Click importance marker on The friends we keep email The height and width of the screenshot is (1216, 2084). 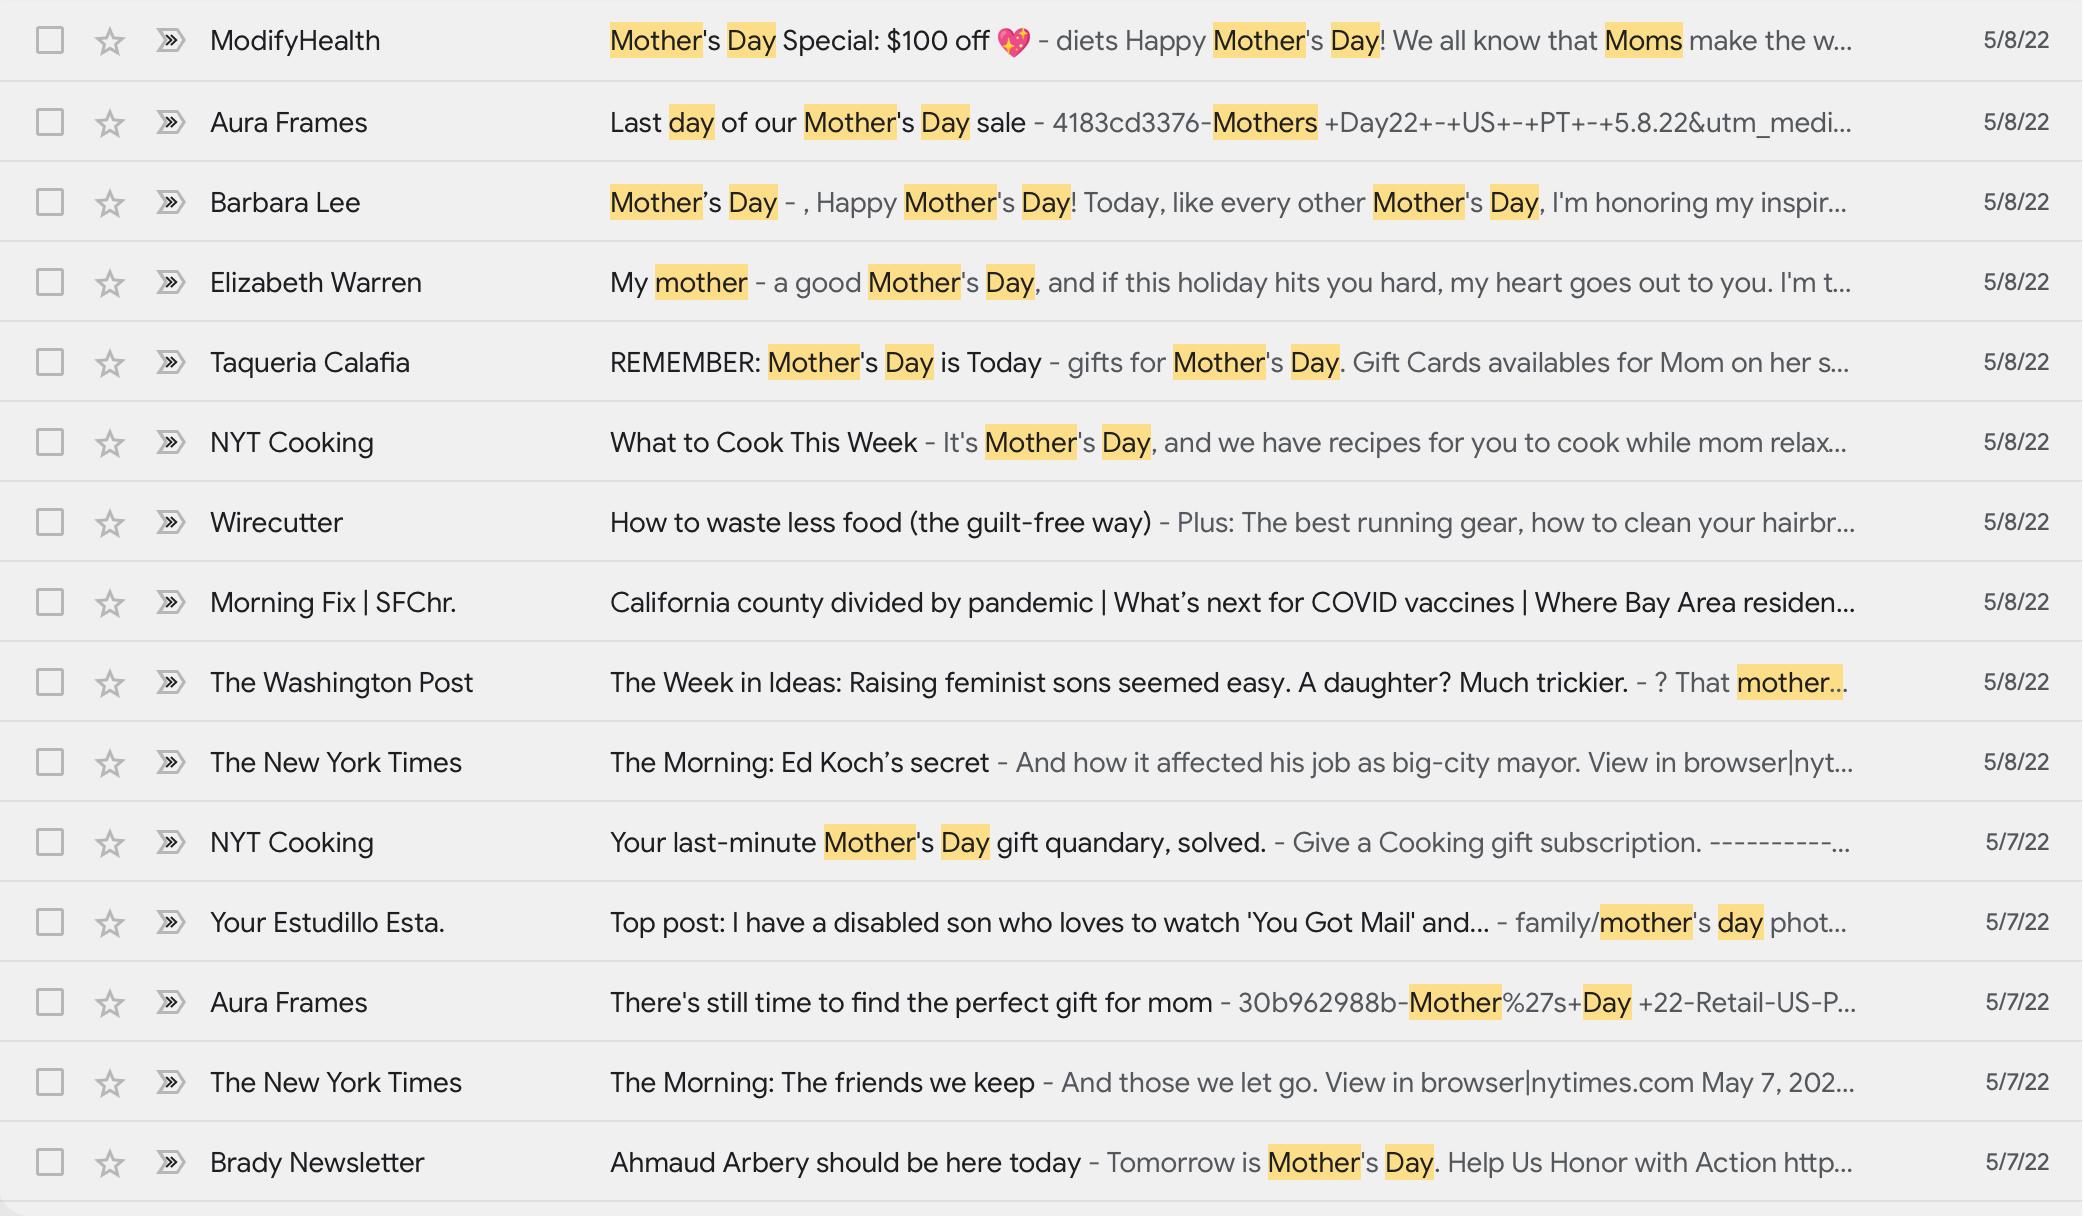tap(171, 1082)
